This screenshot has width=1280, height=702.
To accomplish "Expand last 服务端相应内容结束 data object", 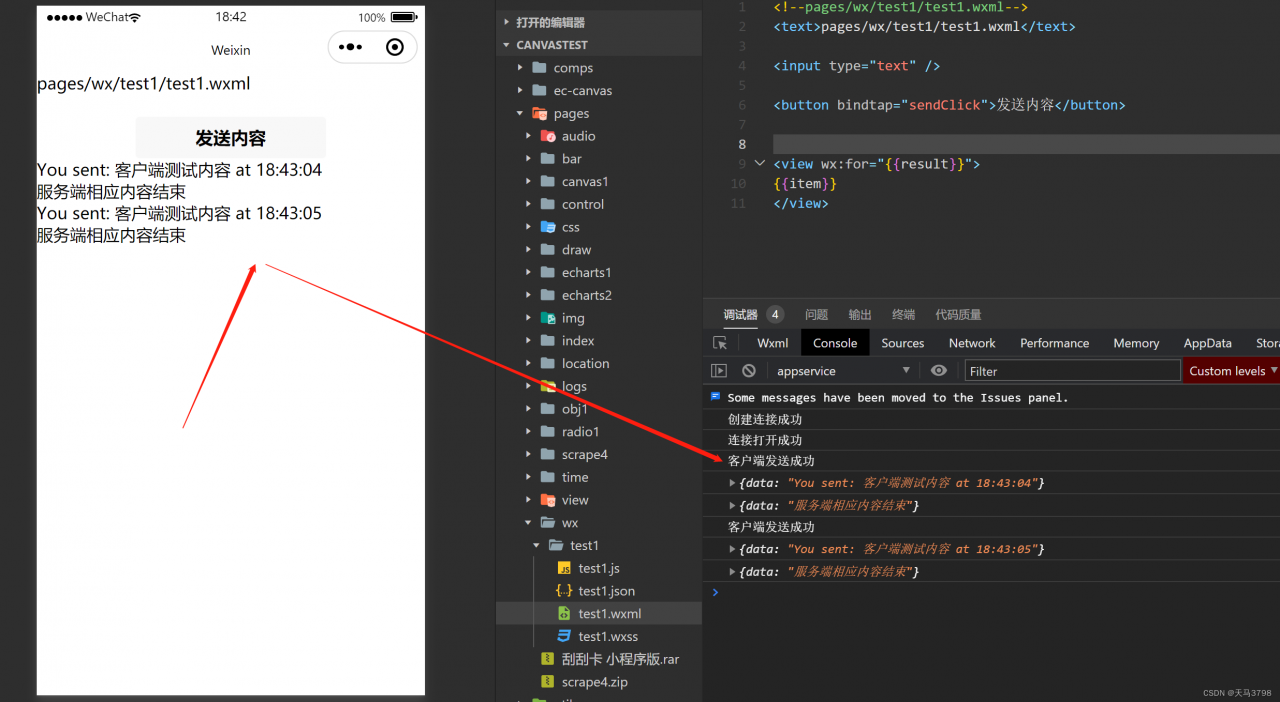I will (x=733, y=572).
